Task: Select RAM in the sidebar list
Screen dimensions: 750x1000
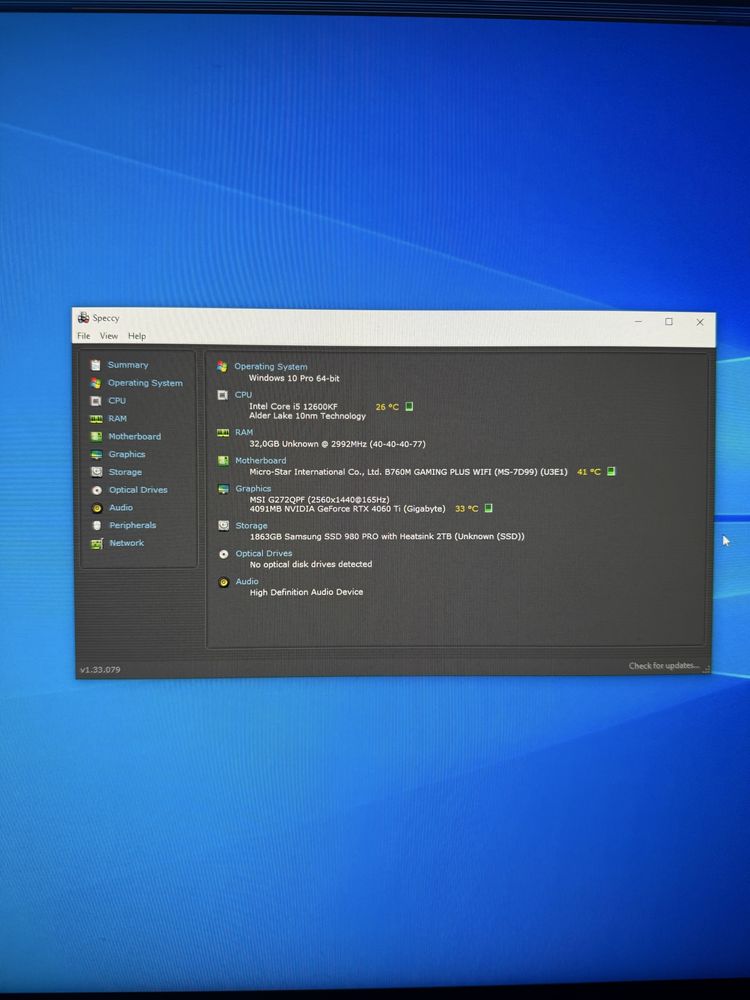Action: [117, 418]
